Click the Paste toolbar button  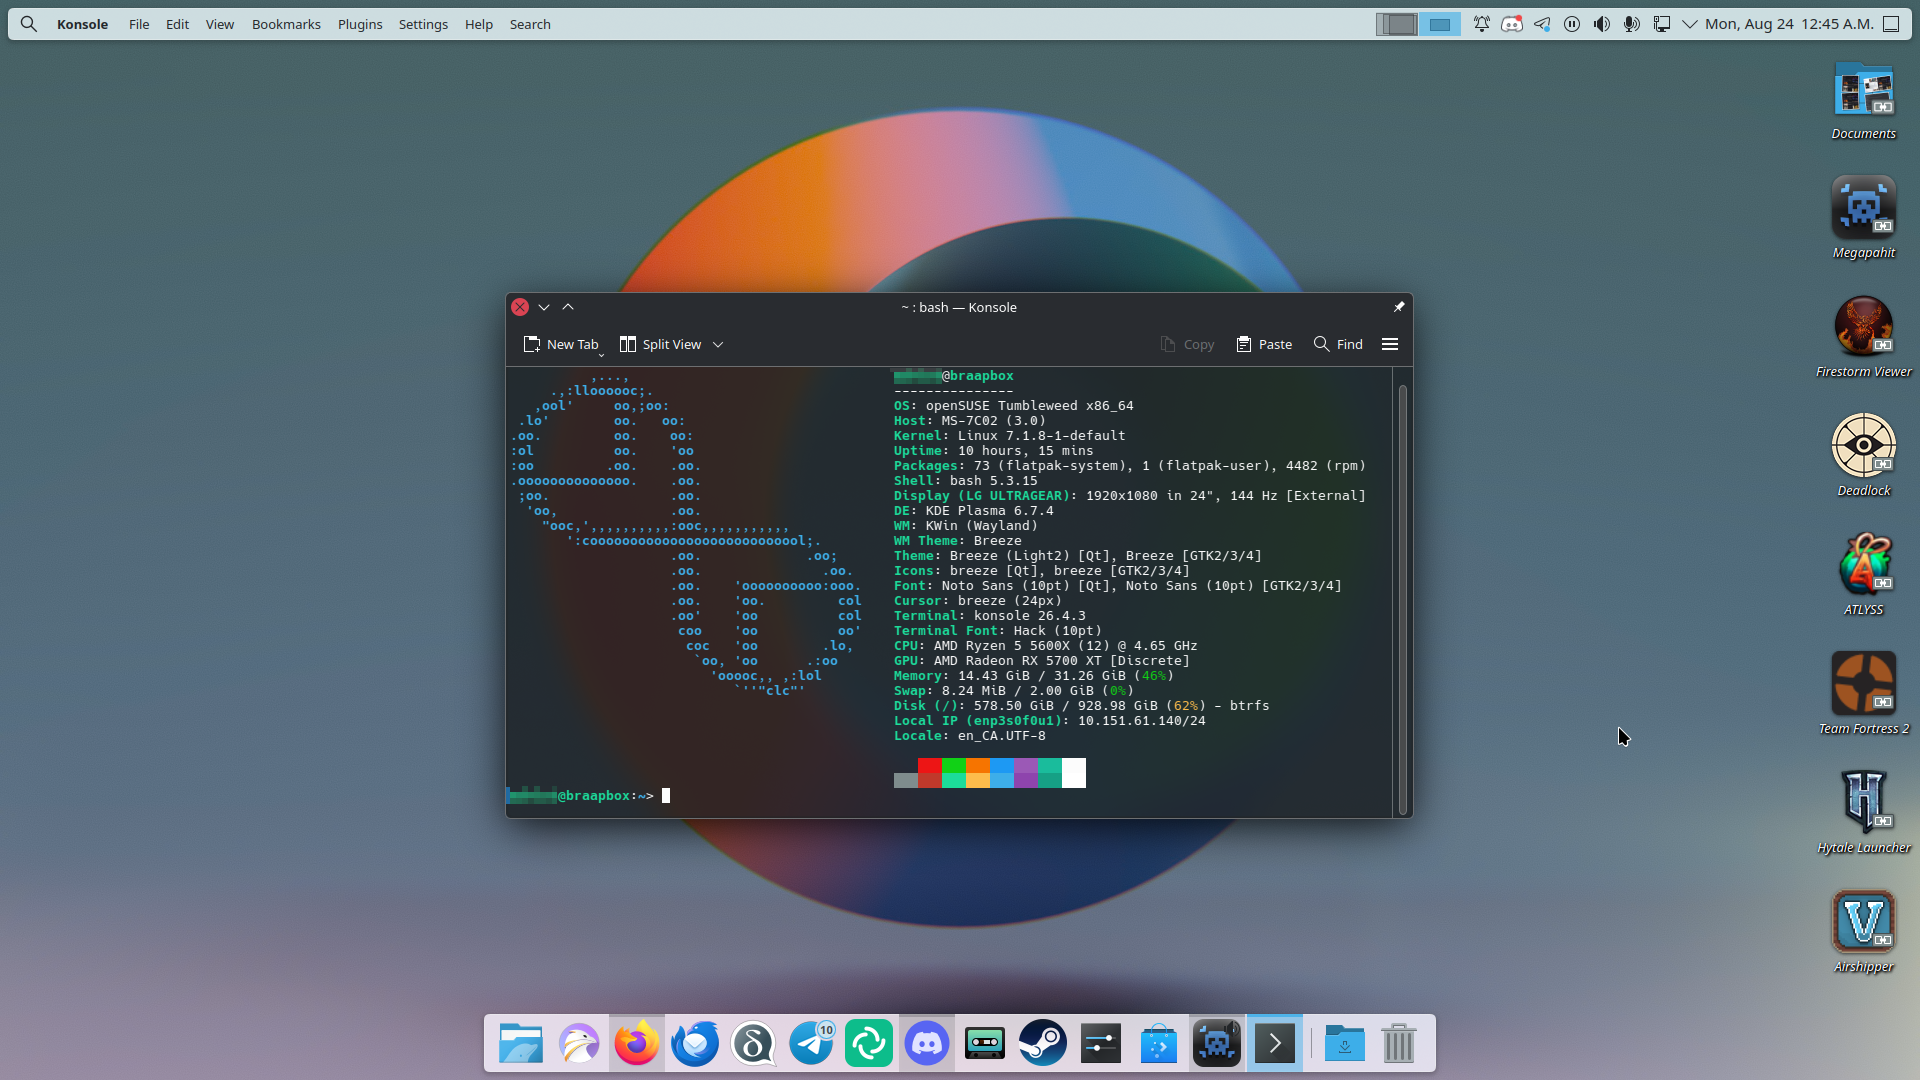point(1264,344)
